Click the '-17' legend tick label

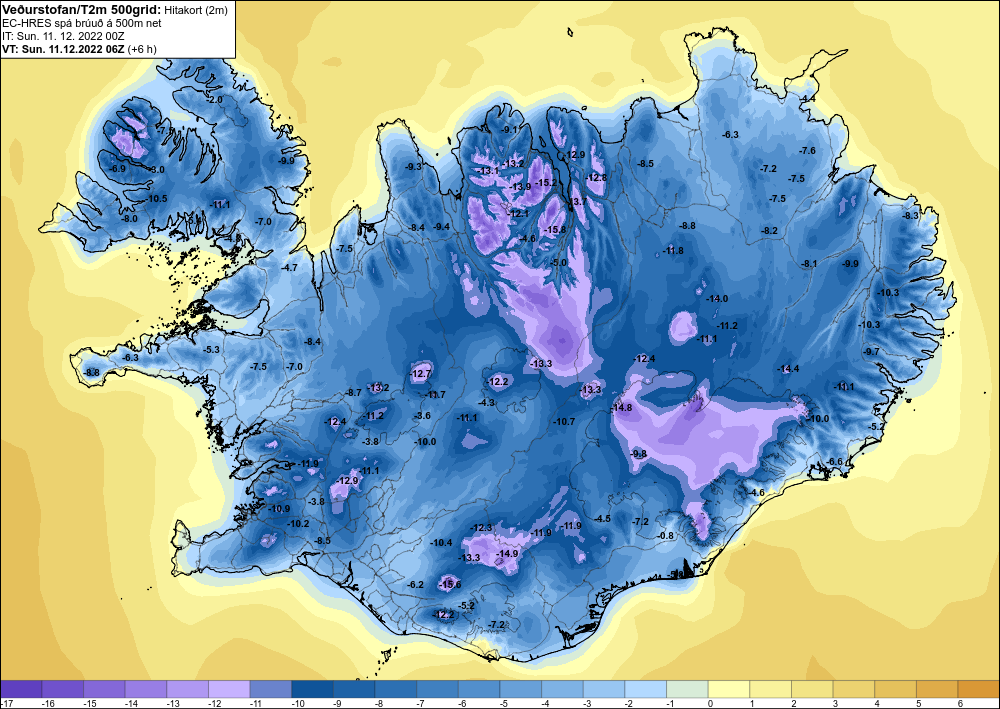pos(6,703)
